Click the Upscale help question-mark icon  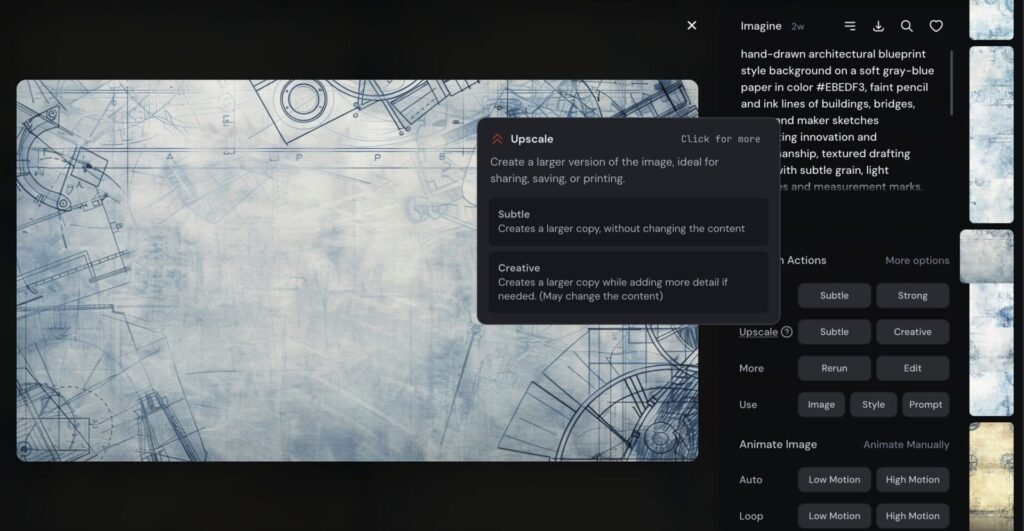coord(787,332)
